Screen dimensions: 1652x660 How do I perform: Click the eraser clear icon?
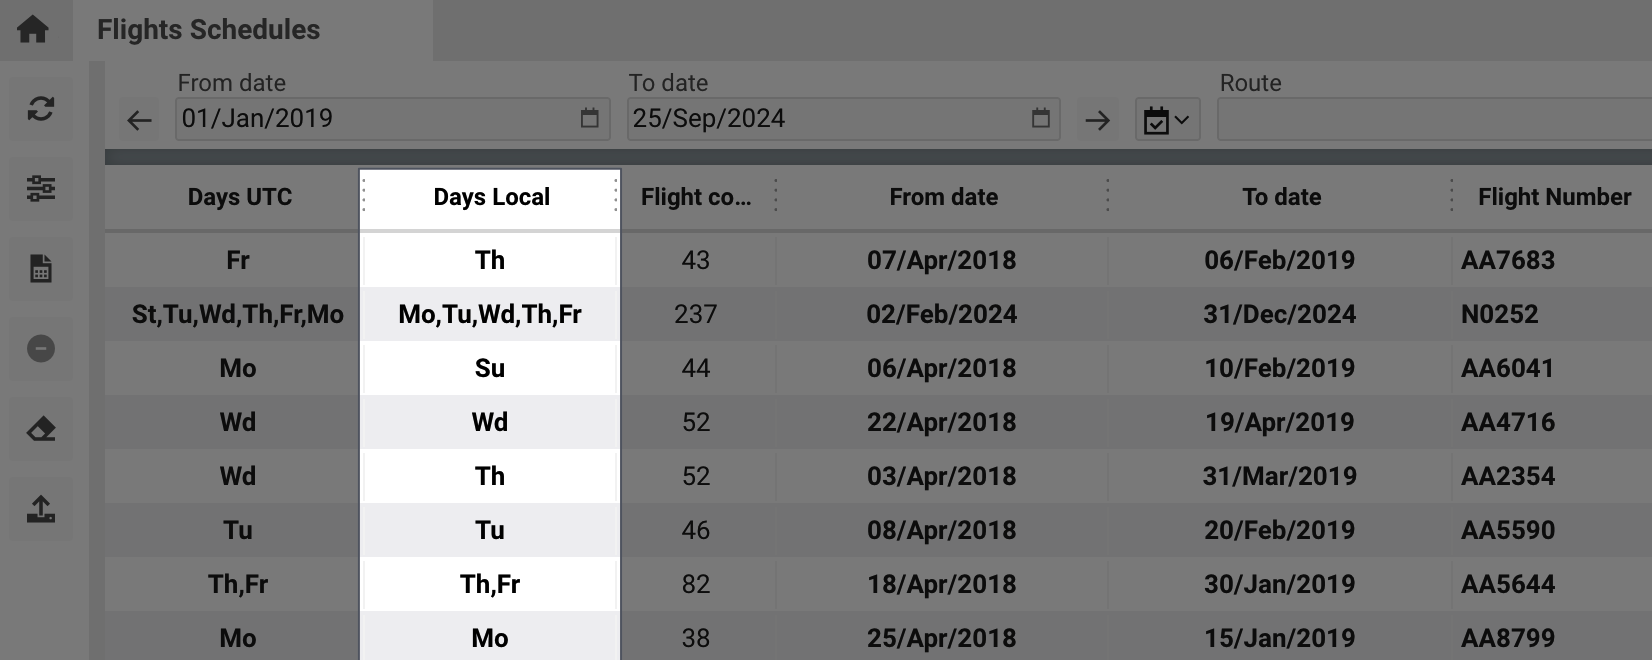pyautogui.click(x=41, y=428)
